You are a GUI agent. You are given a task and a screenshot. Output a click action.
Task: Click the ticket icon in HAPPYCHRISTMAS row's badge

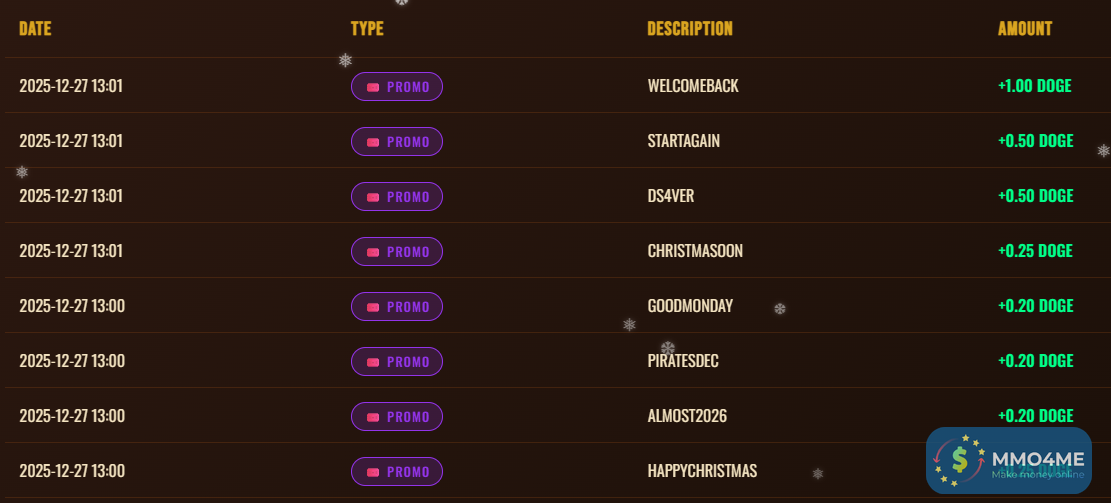tap(373, 472)
